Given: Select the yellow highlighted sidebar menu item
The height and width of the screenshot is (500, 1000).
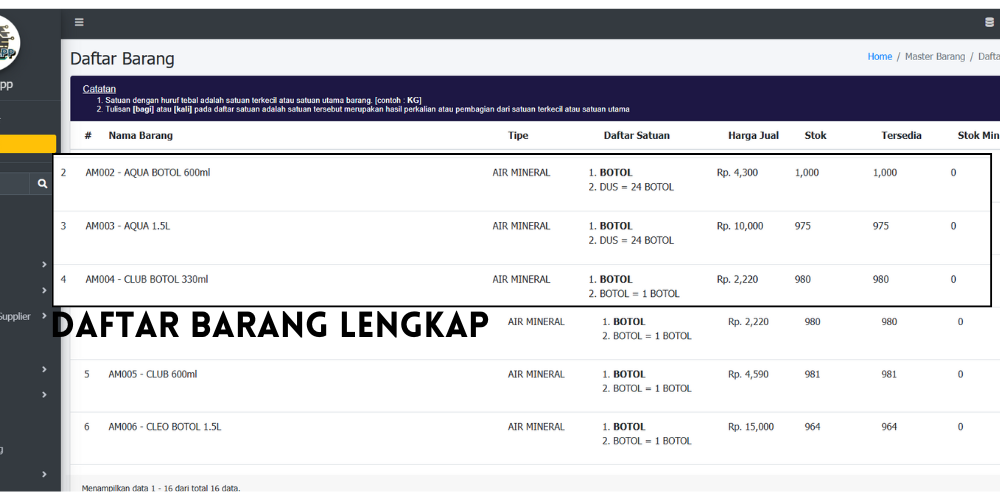Looking at the screenshot, I should coord(27,144).
